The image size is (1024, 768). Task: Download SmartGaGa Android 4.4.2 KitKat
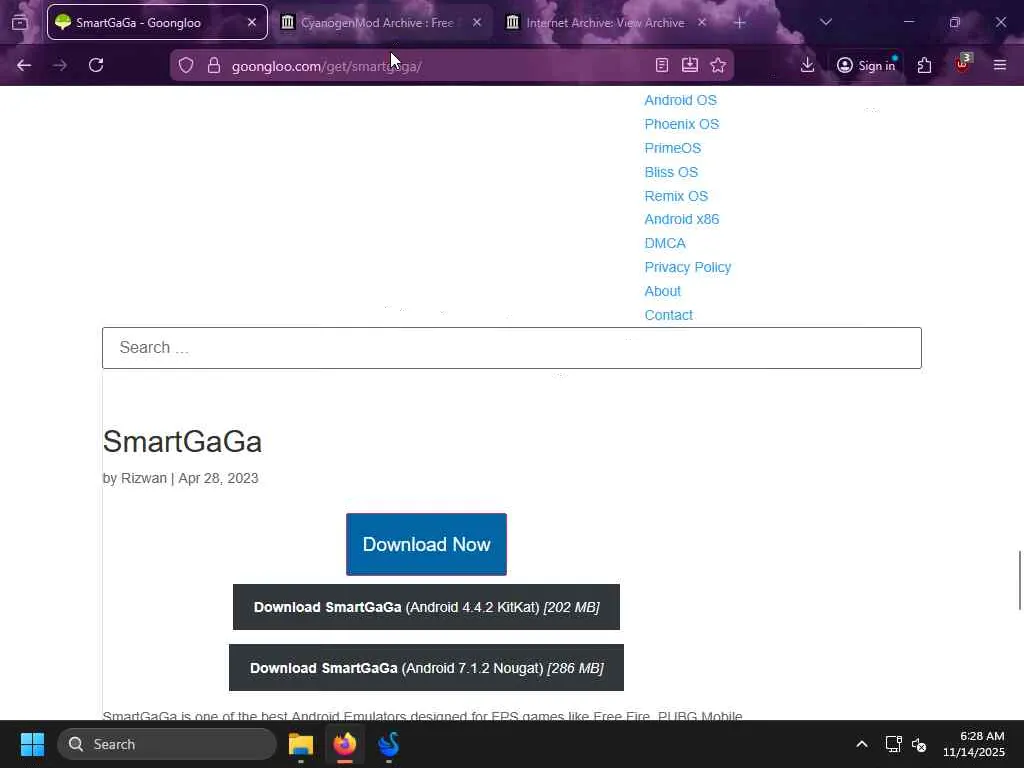point(426,607)
